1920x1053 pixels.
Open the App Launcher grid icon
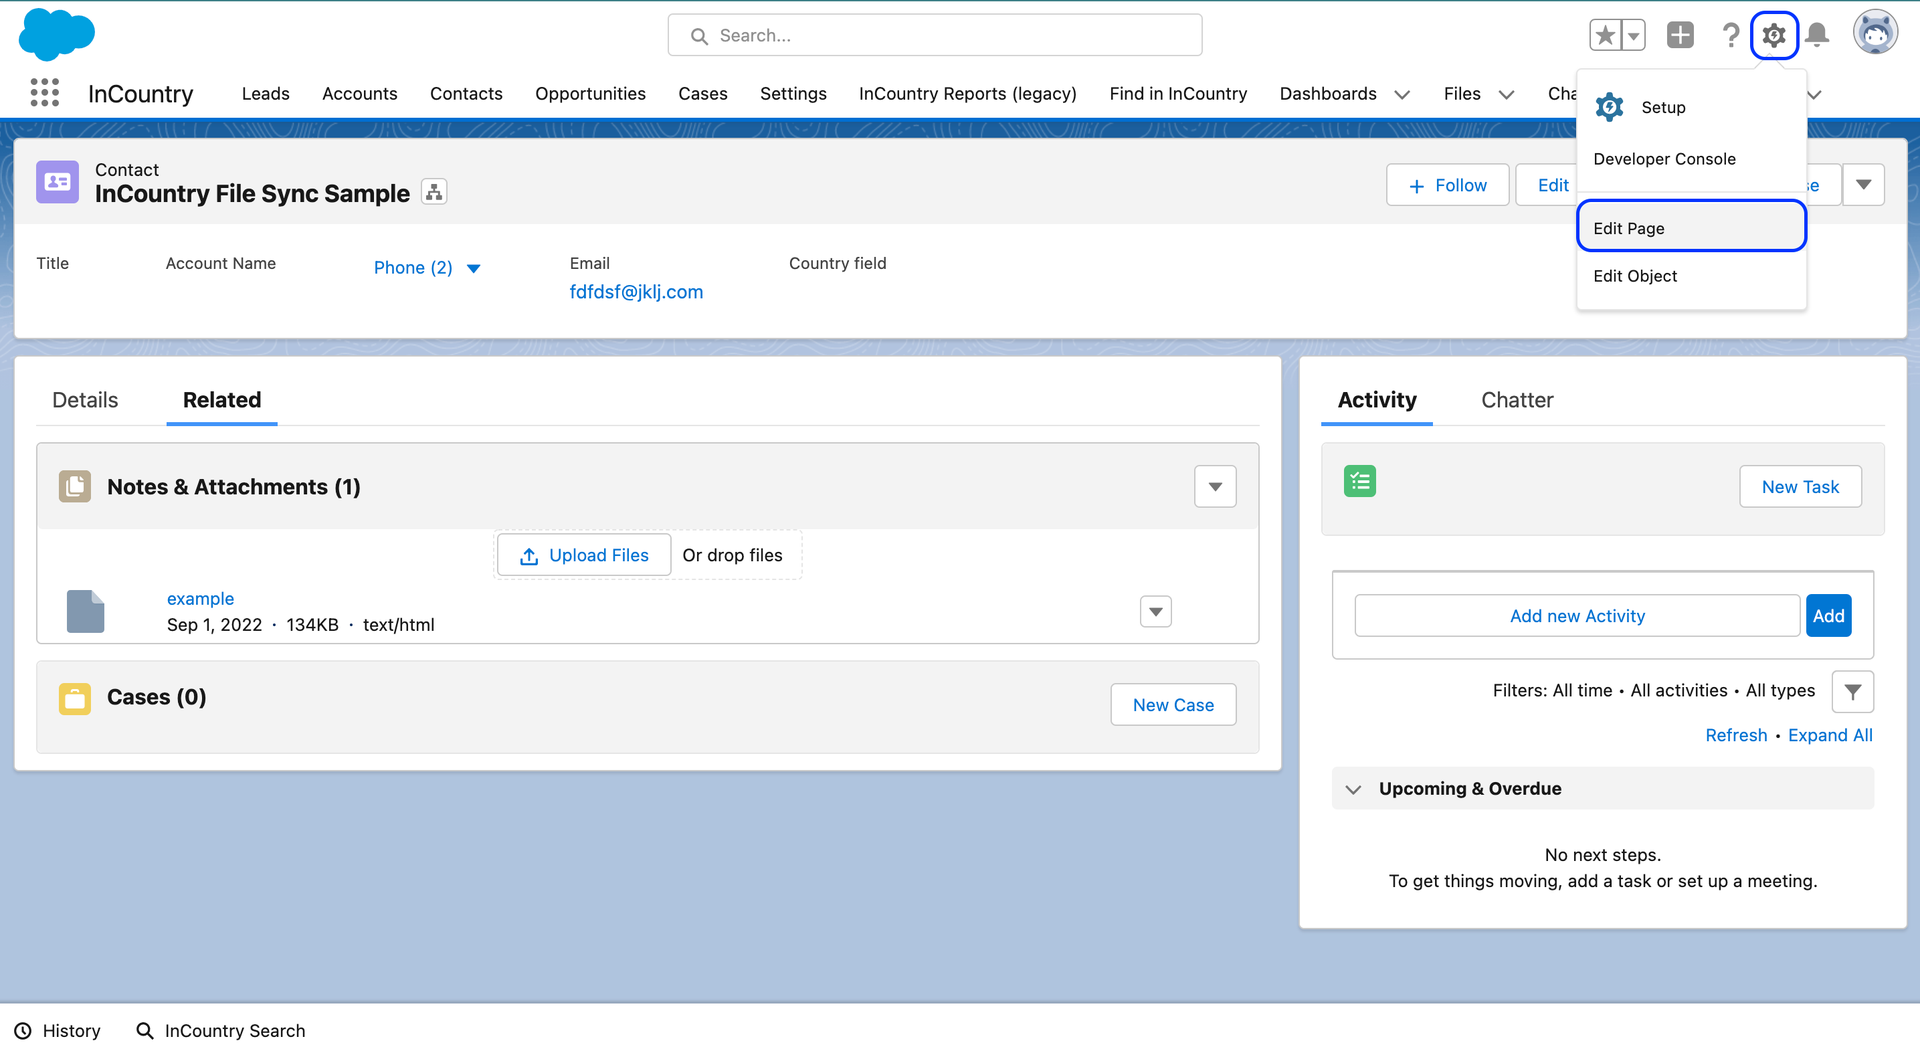(45, 93)
